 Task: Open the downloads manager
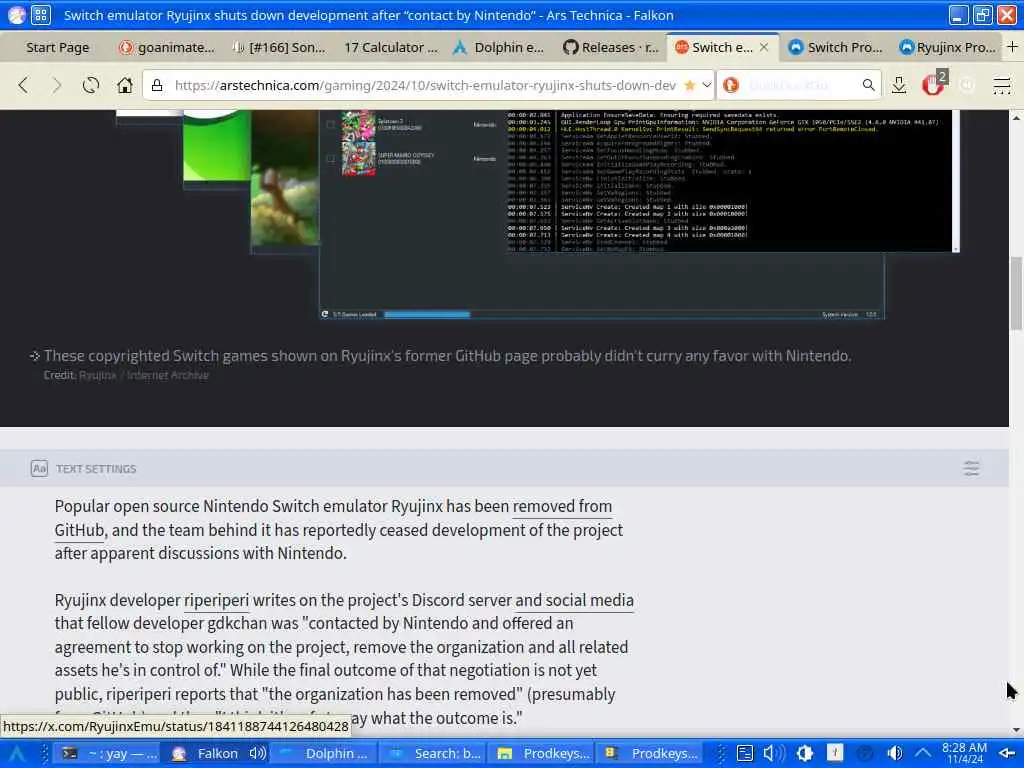point(899,85)
